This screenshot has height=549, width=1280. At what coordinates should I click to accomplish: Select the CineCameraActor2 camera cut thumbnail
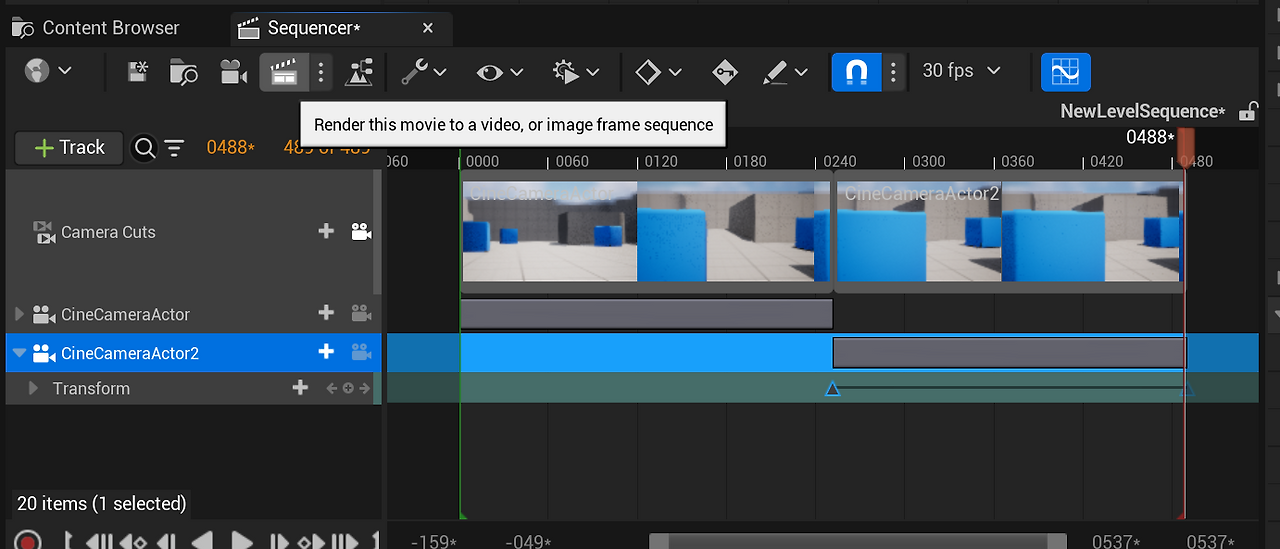(x=1008, y=232)
